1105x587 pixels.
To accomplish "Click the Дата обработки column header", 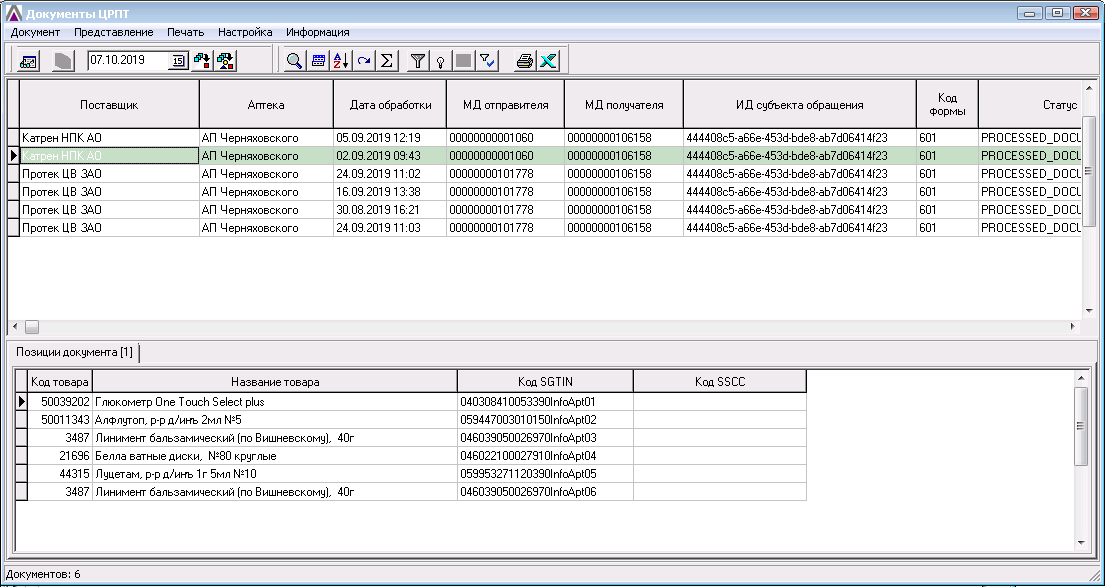I will [390, 104].
